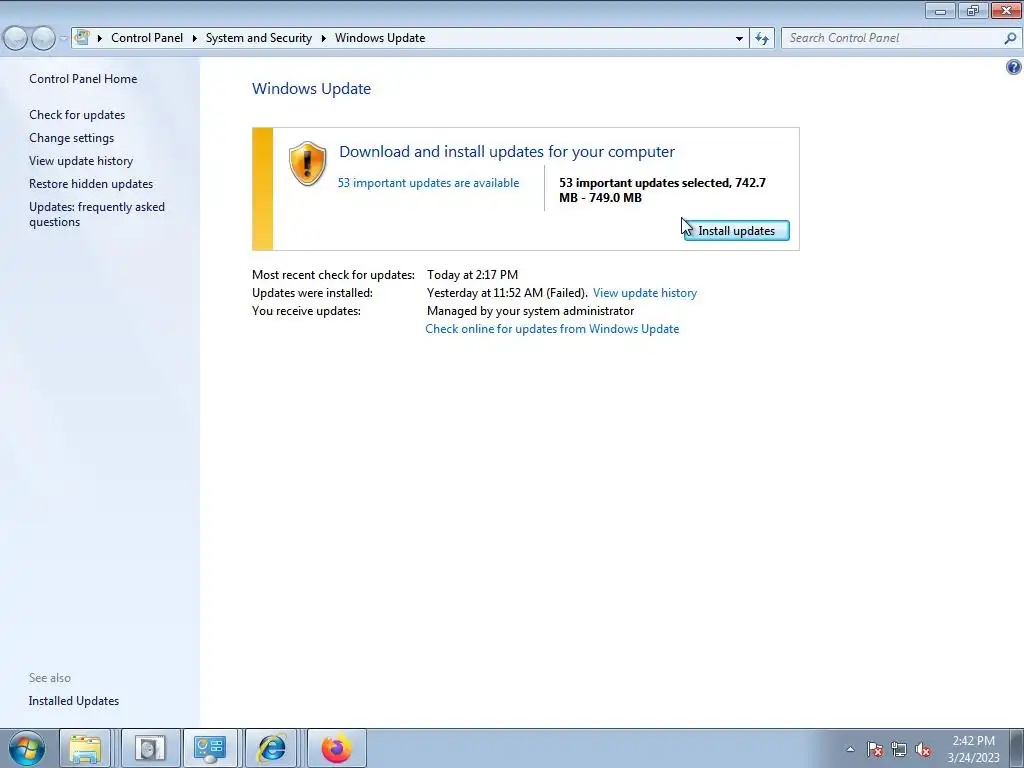Open the 53 important updates are available link
This screenshot has width=1024, height=768.
(428, 183)
